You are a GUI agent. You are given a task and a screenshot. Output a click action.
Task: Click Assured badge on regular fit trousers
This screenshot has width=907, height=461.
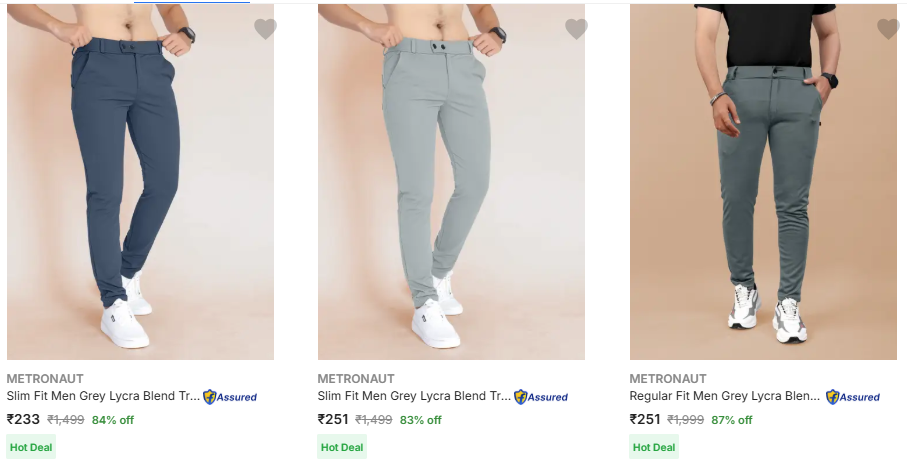[853, 397]
